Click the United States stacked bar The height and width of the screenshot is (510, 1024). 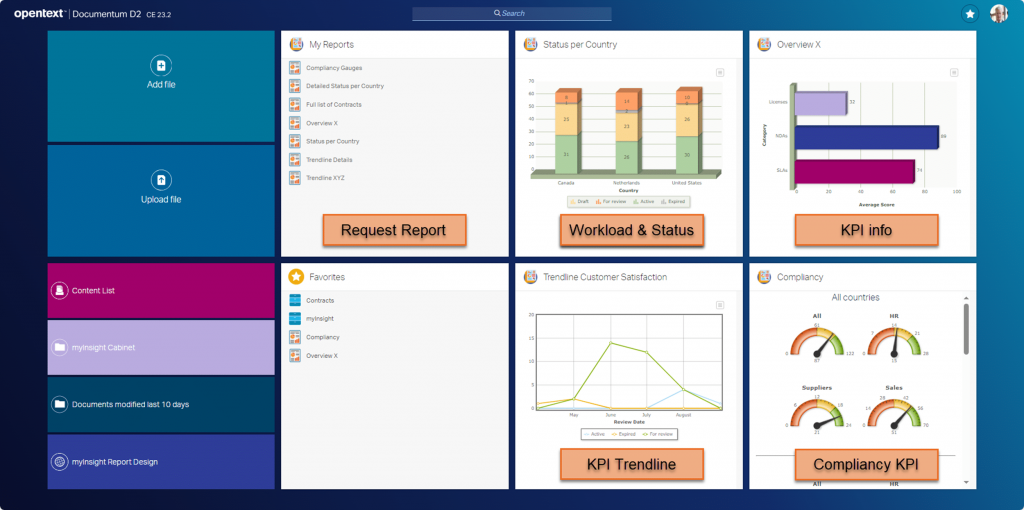tap(688, 131)
